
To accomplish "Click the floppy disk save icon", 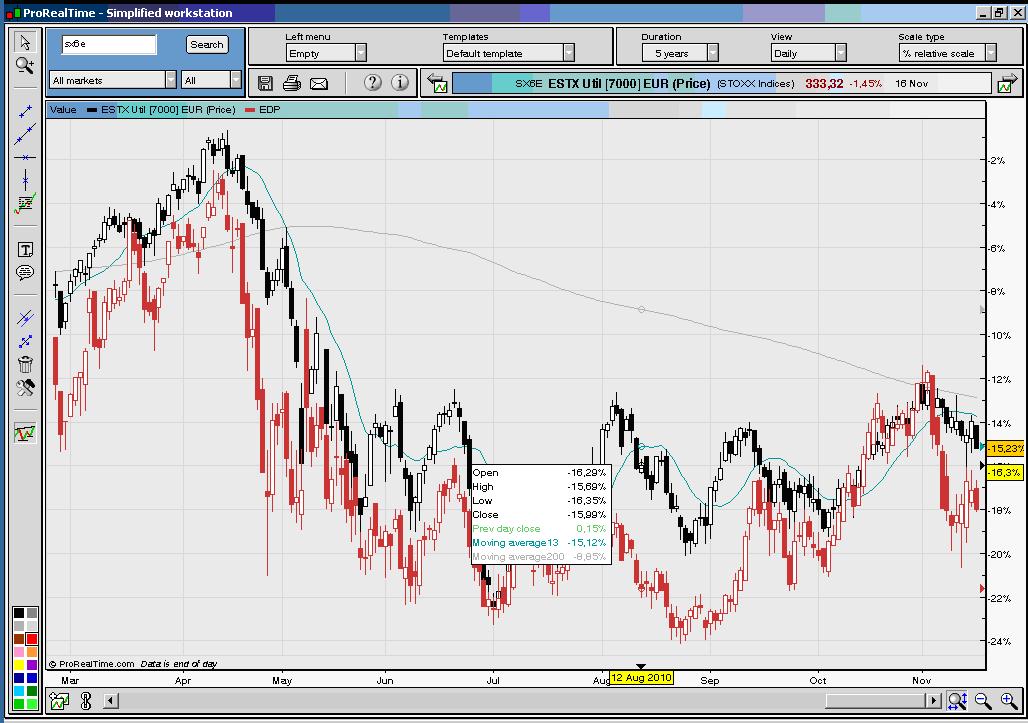I will [x=265, y=83].
